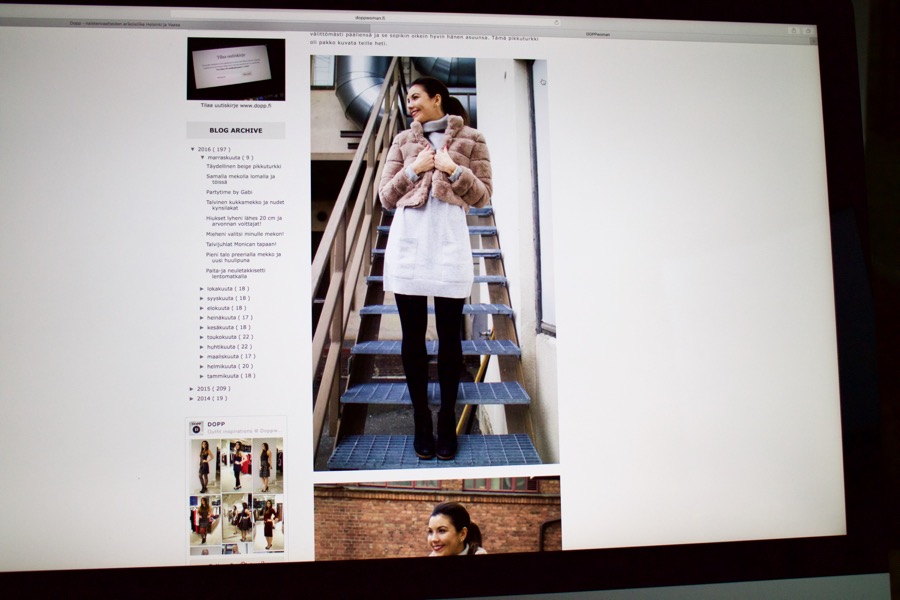Click the BLOG ARCHIVE heading
The height and width of the screenshot is (600, 900).
236,130
